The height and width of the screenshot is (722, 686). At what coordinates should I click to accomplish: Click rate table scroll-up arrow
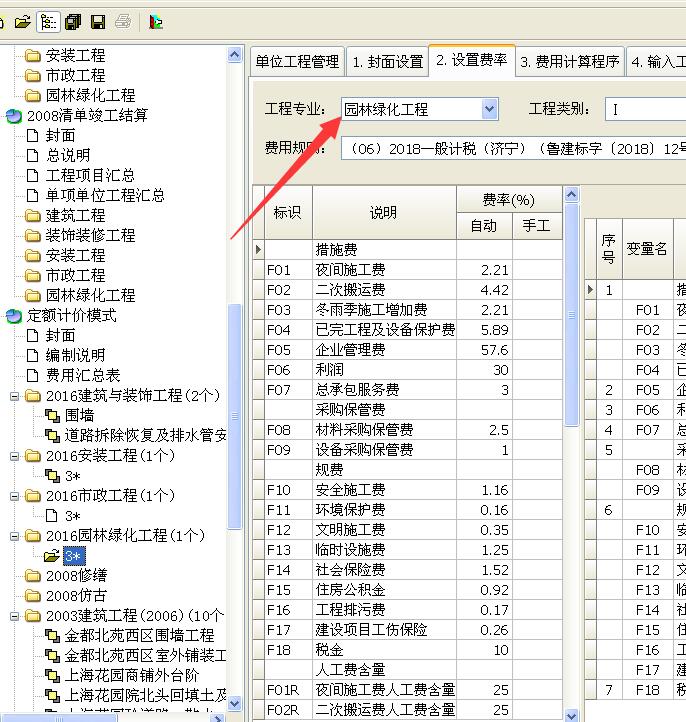(x=571, y=194)
